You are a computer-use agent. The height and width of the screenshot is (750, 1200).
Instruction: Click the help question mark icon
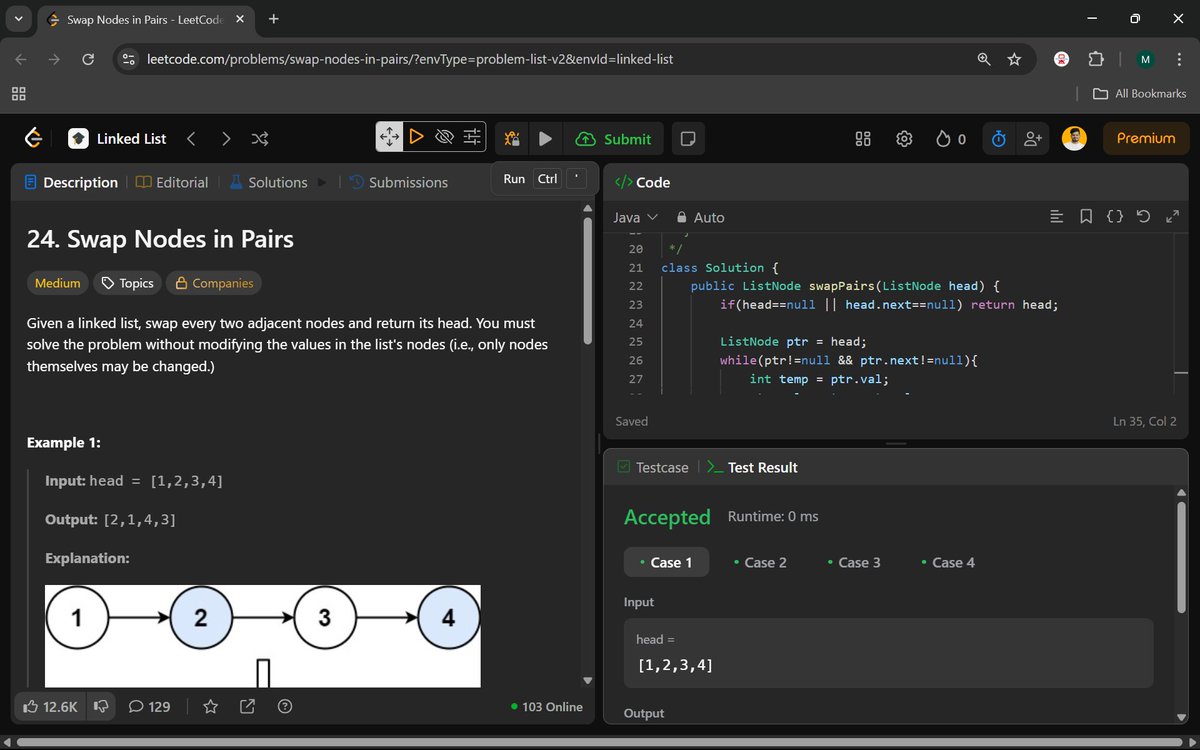[285, 706]
